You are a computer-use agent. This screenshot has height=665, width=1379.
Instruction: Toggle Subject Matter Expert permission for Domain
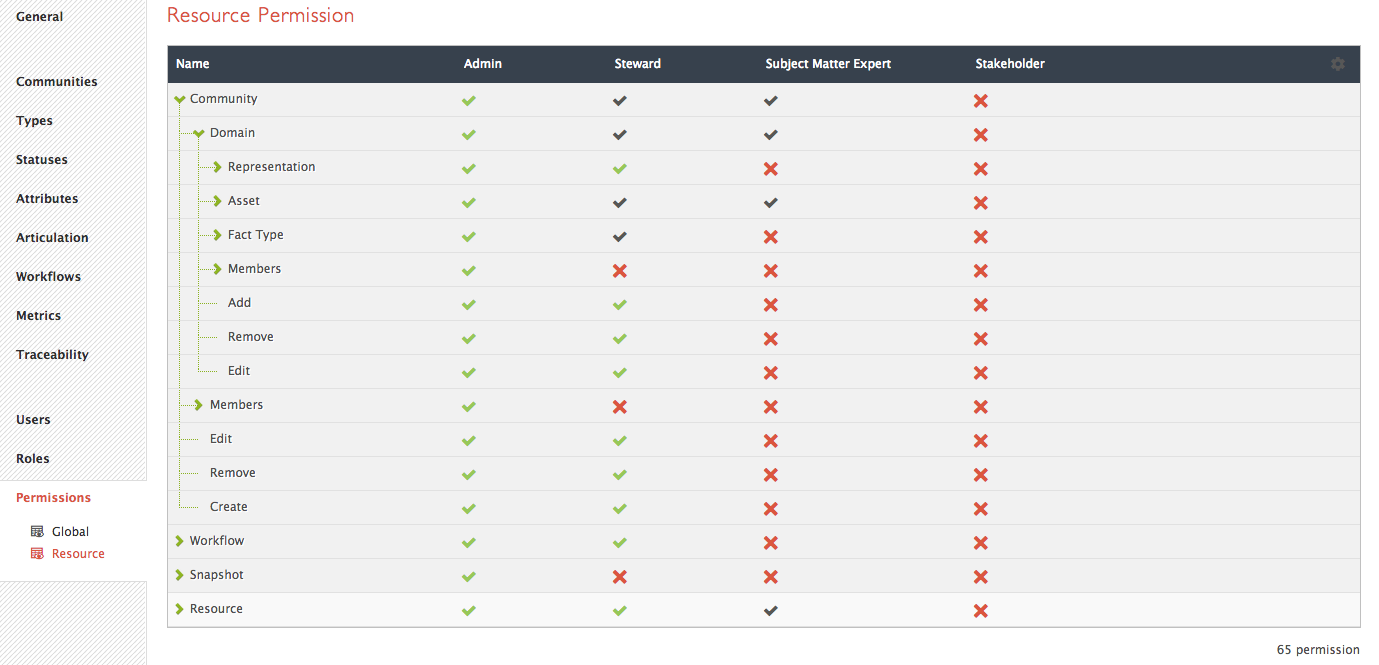tap(771, 134)
